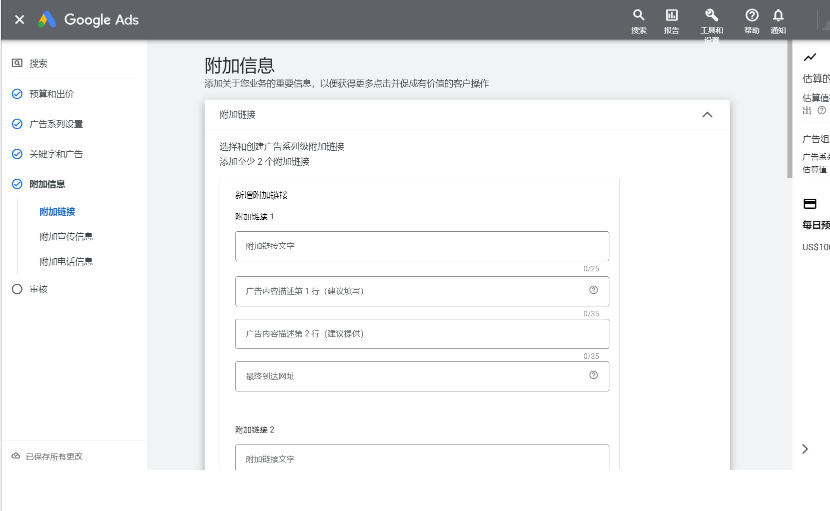Screen dimensions: 830x511
Task: Open the notifications bell icon
Action: [x=778, y=15]
